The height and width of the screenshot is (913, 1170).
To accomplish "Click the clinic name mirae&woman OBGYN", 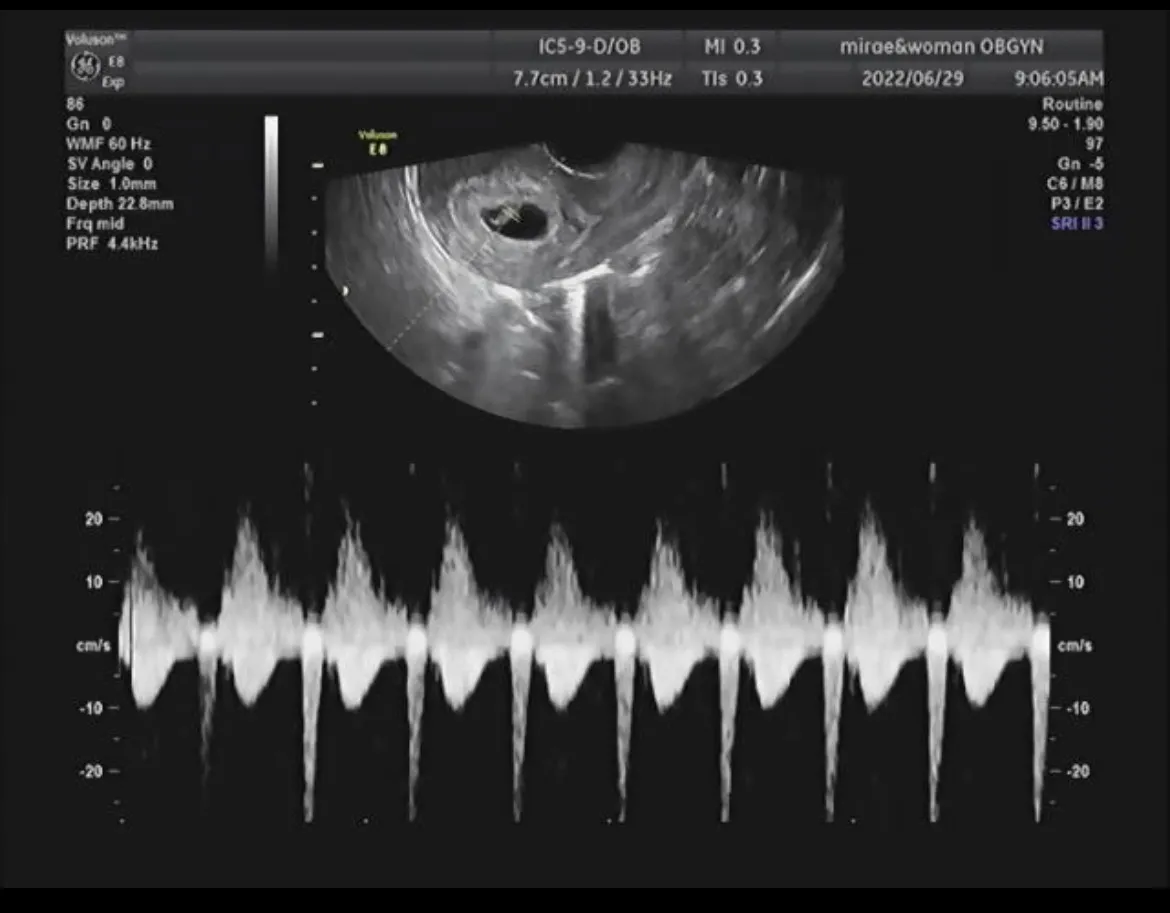I will [x=942, y=46].
